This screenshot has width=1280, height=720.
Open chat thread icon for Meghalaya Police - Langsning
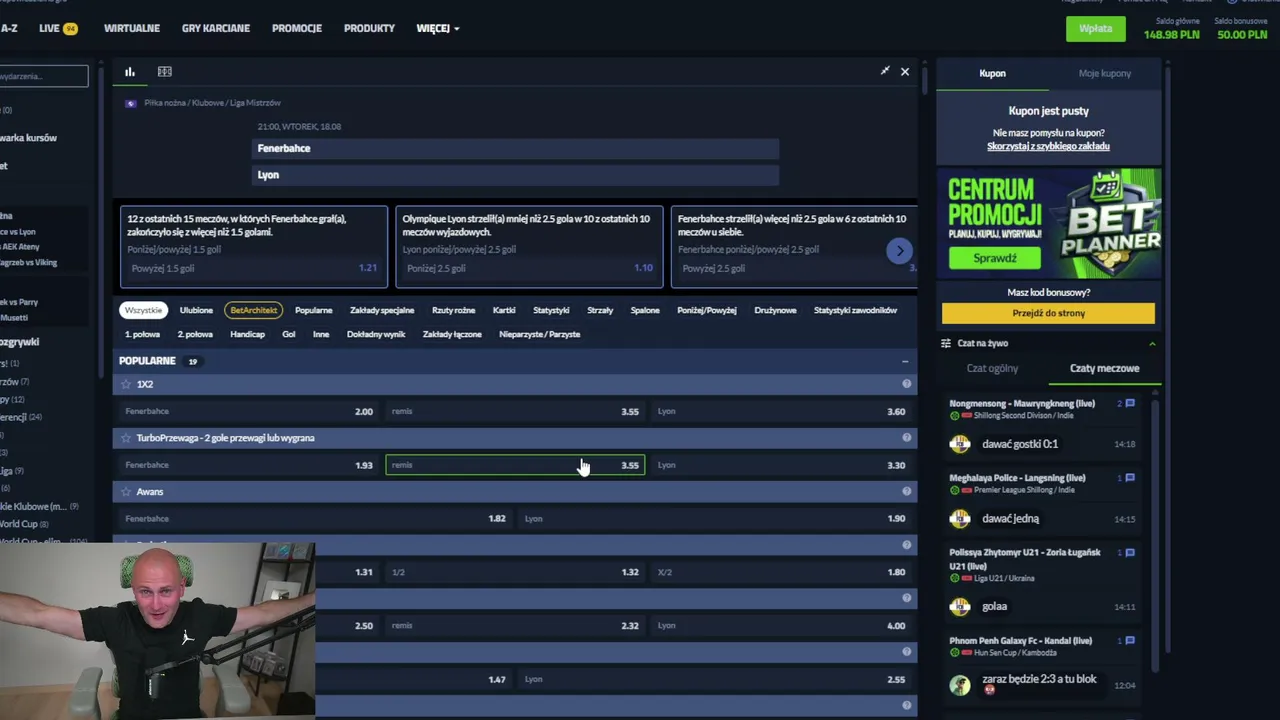1130,478
